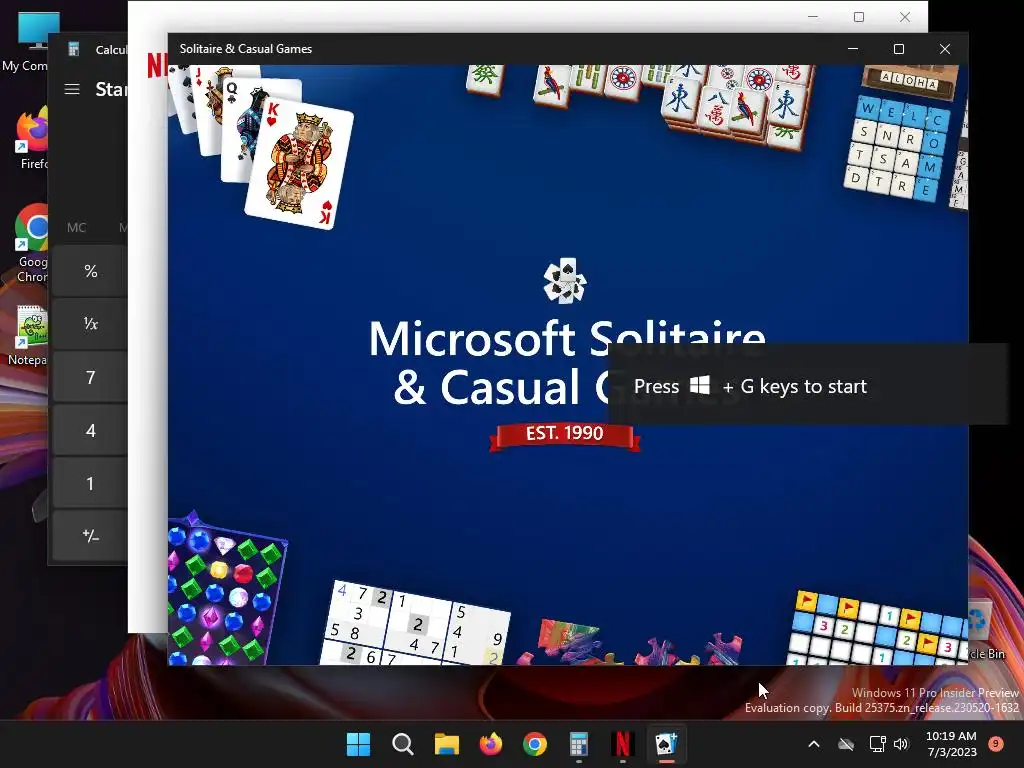
Task: Click the Calculator app icon in title bar
Action: pos(74,50)
